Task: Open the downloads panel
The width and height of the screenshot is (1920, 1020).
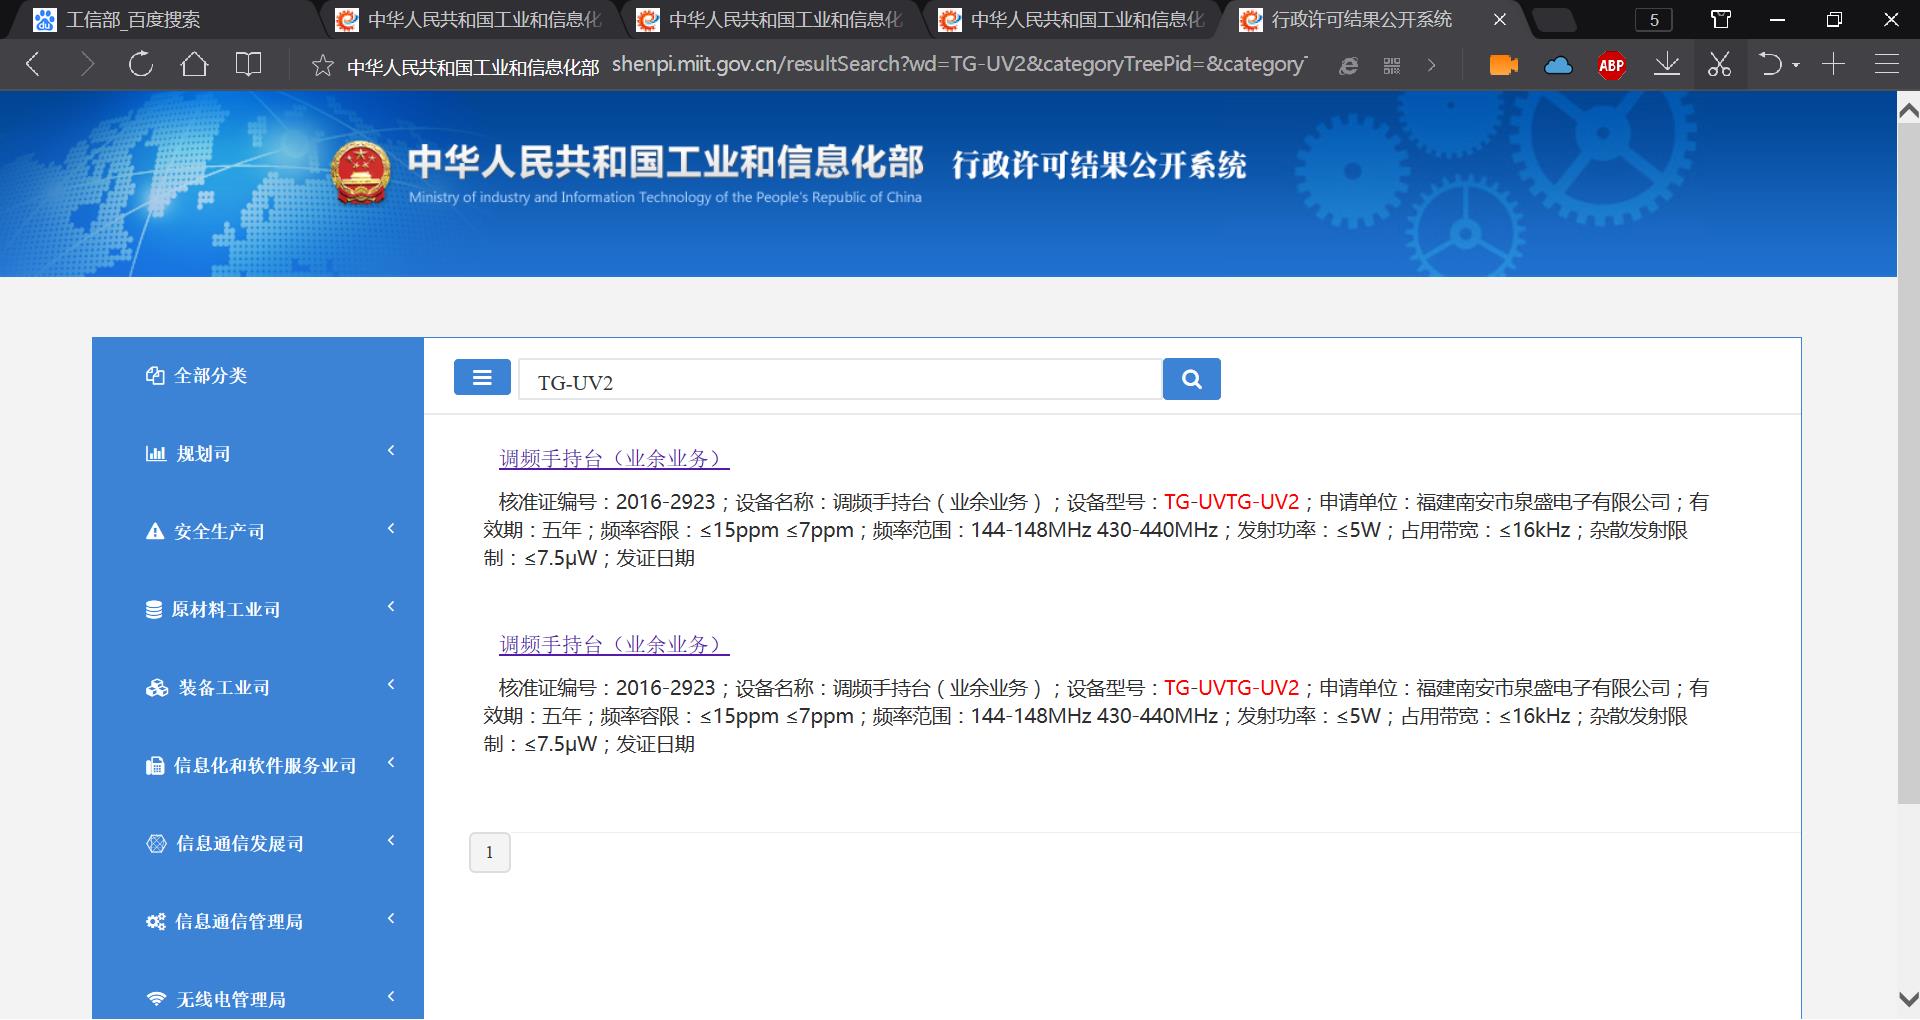Action: click(x=1666, y=65)
